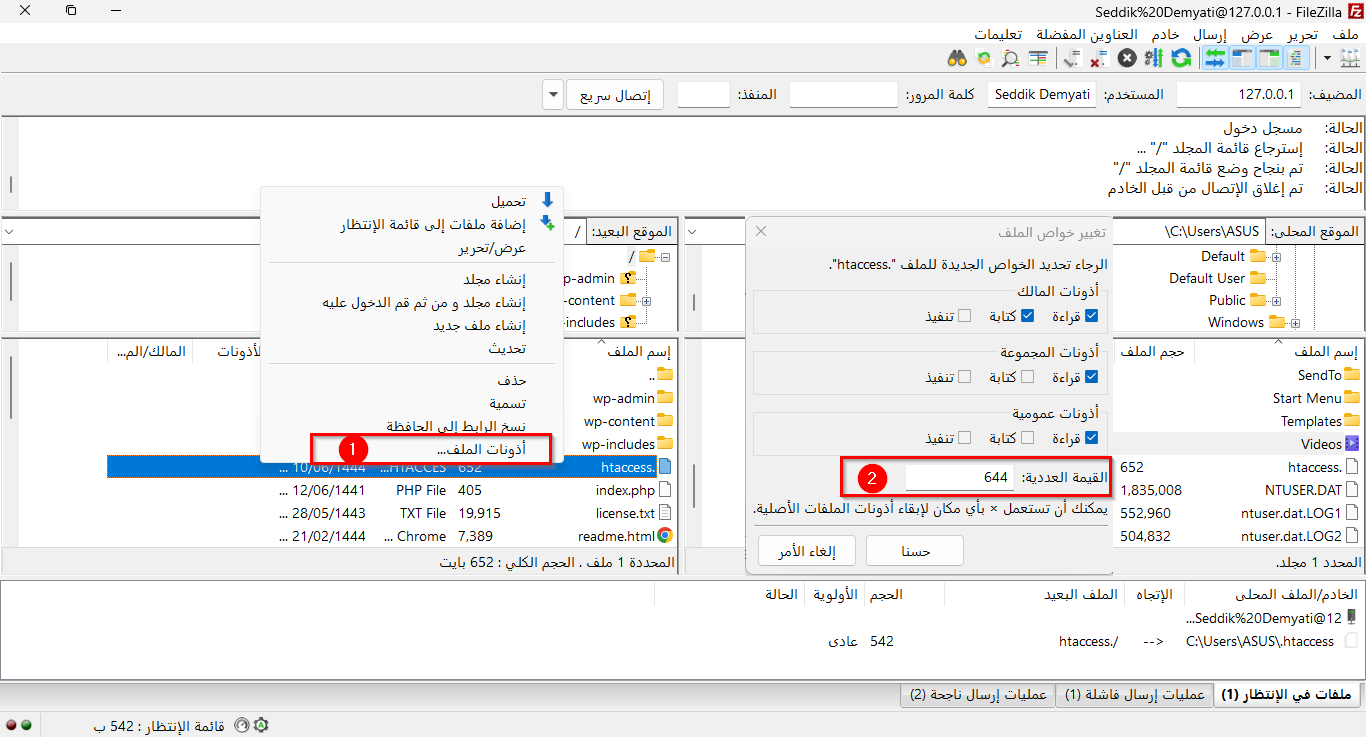Select readme.html in the remote file list
The width and height of the screenshot is (1366, 737).
pyautogui.click(x=616, y=536)
